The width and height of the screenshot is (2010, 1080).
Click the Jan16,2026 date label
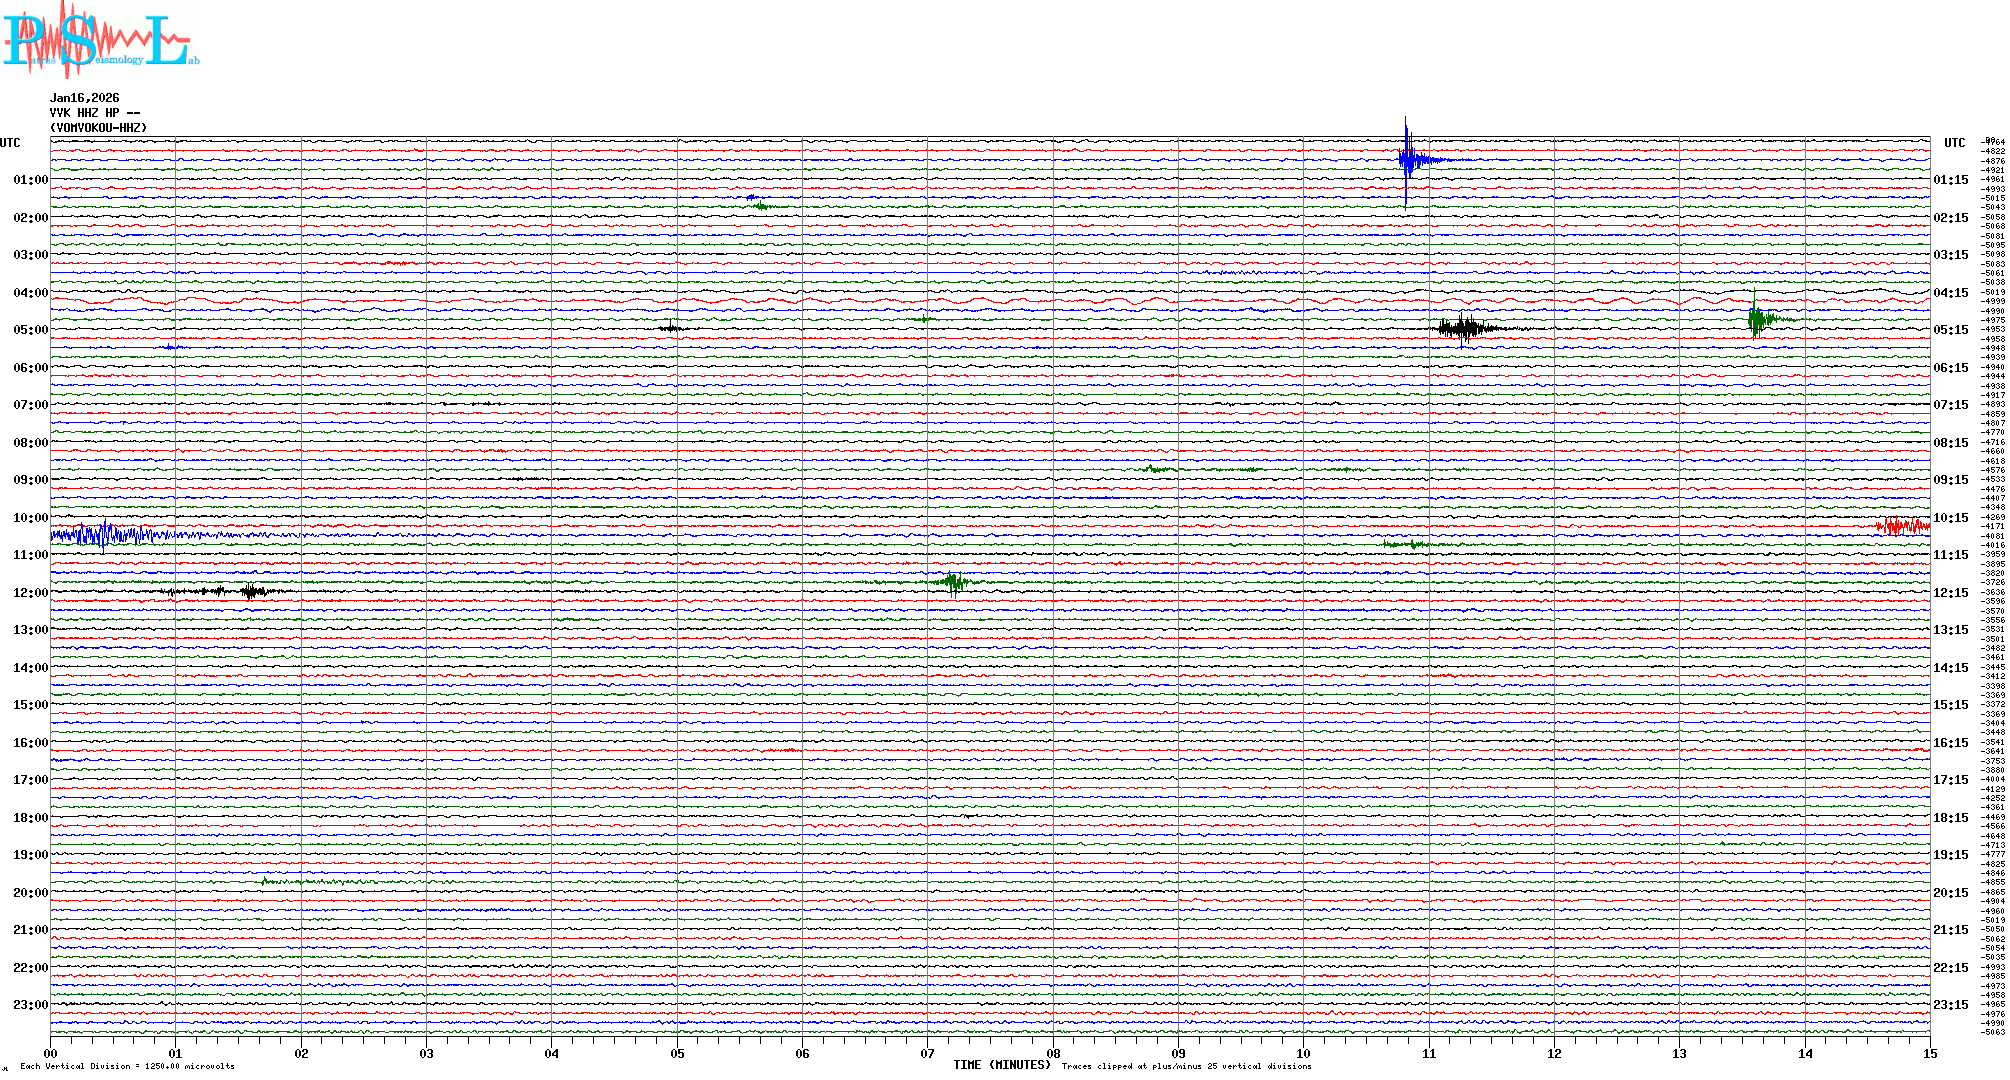tap(84, 98)
